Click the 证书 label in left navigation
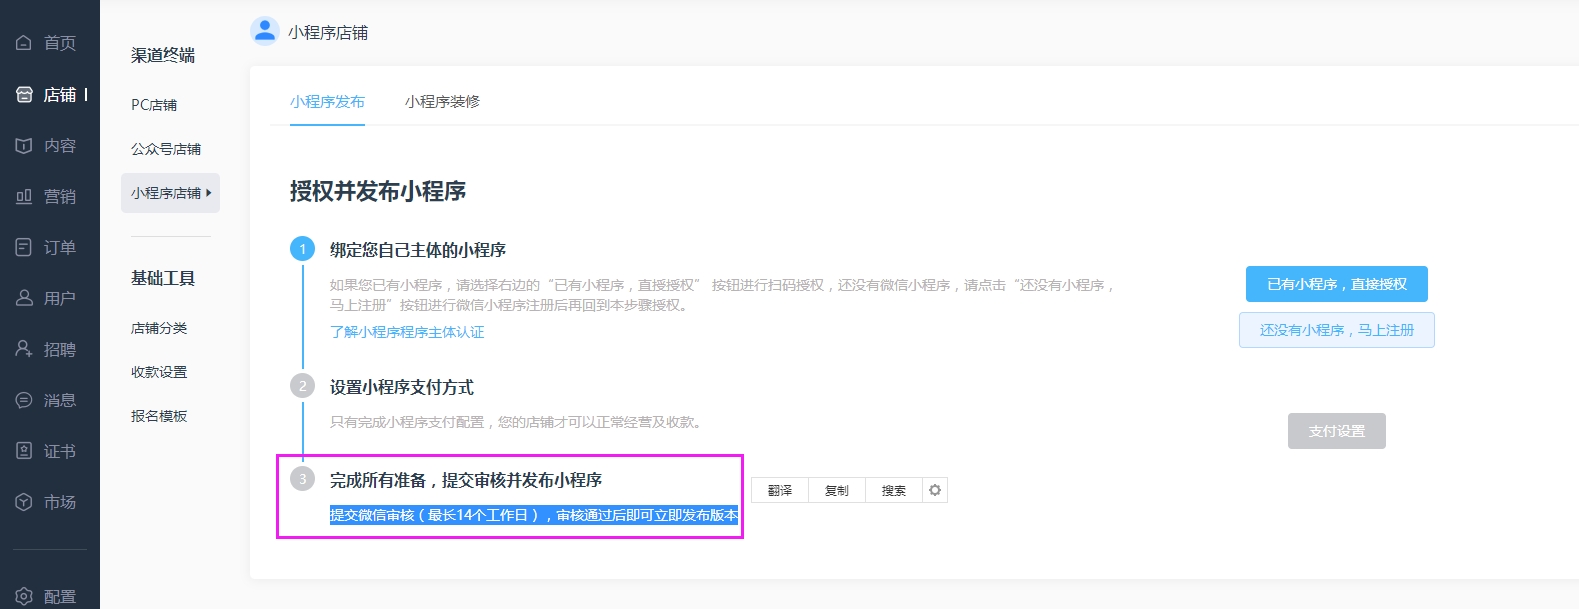 60,451
